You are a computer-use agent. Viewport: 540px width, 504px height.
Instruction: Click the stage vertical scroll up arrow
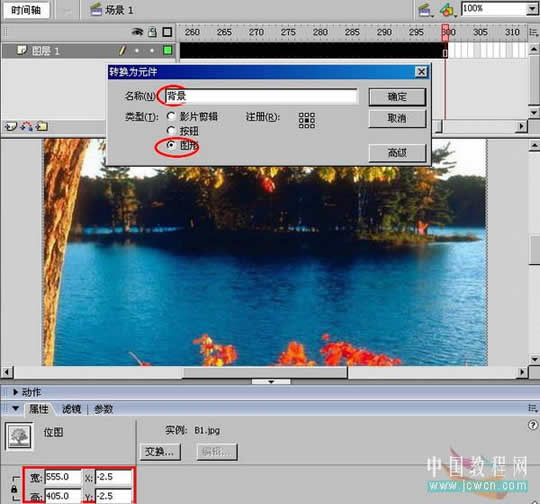point(534,146)
